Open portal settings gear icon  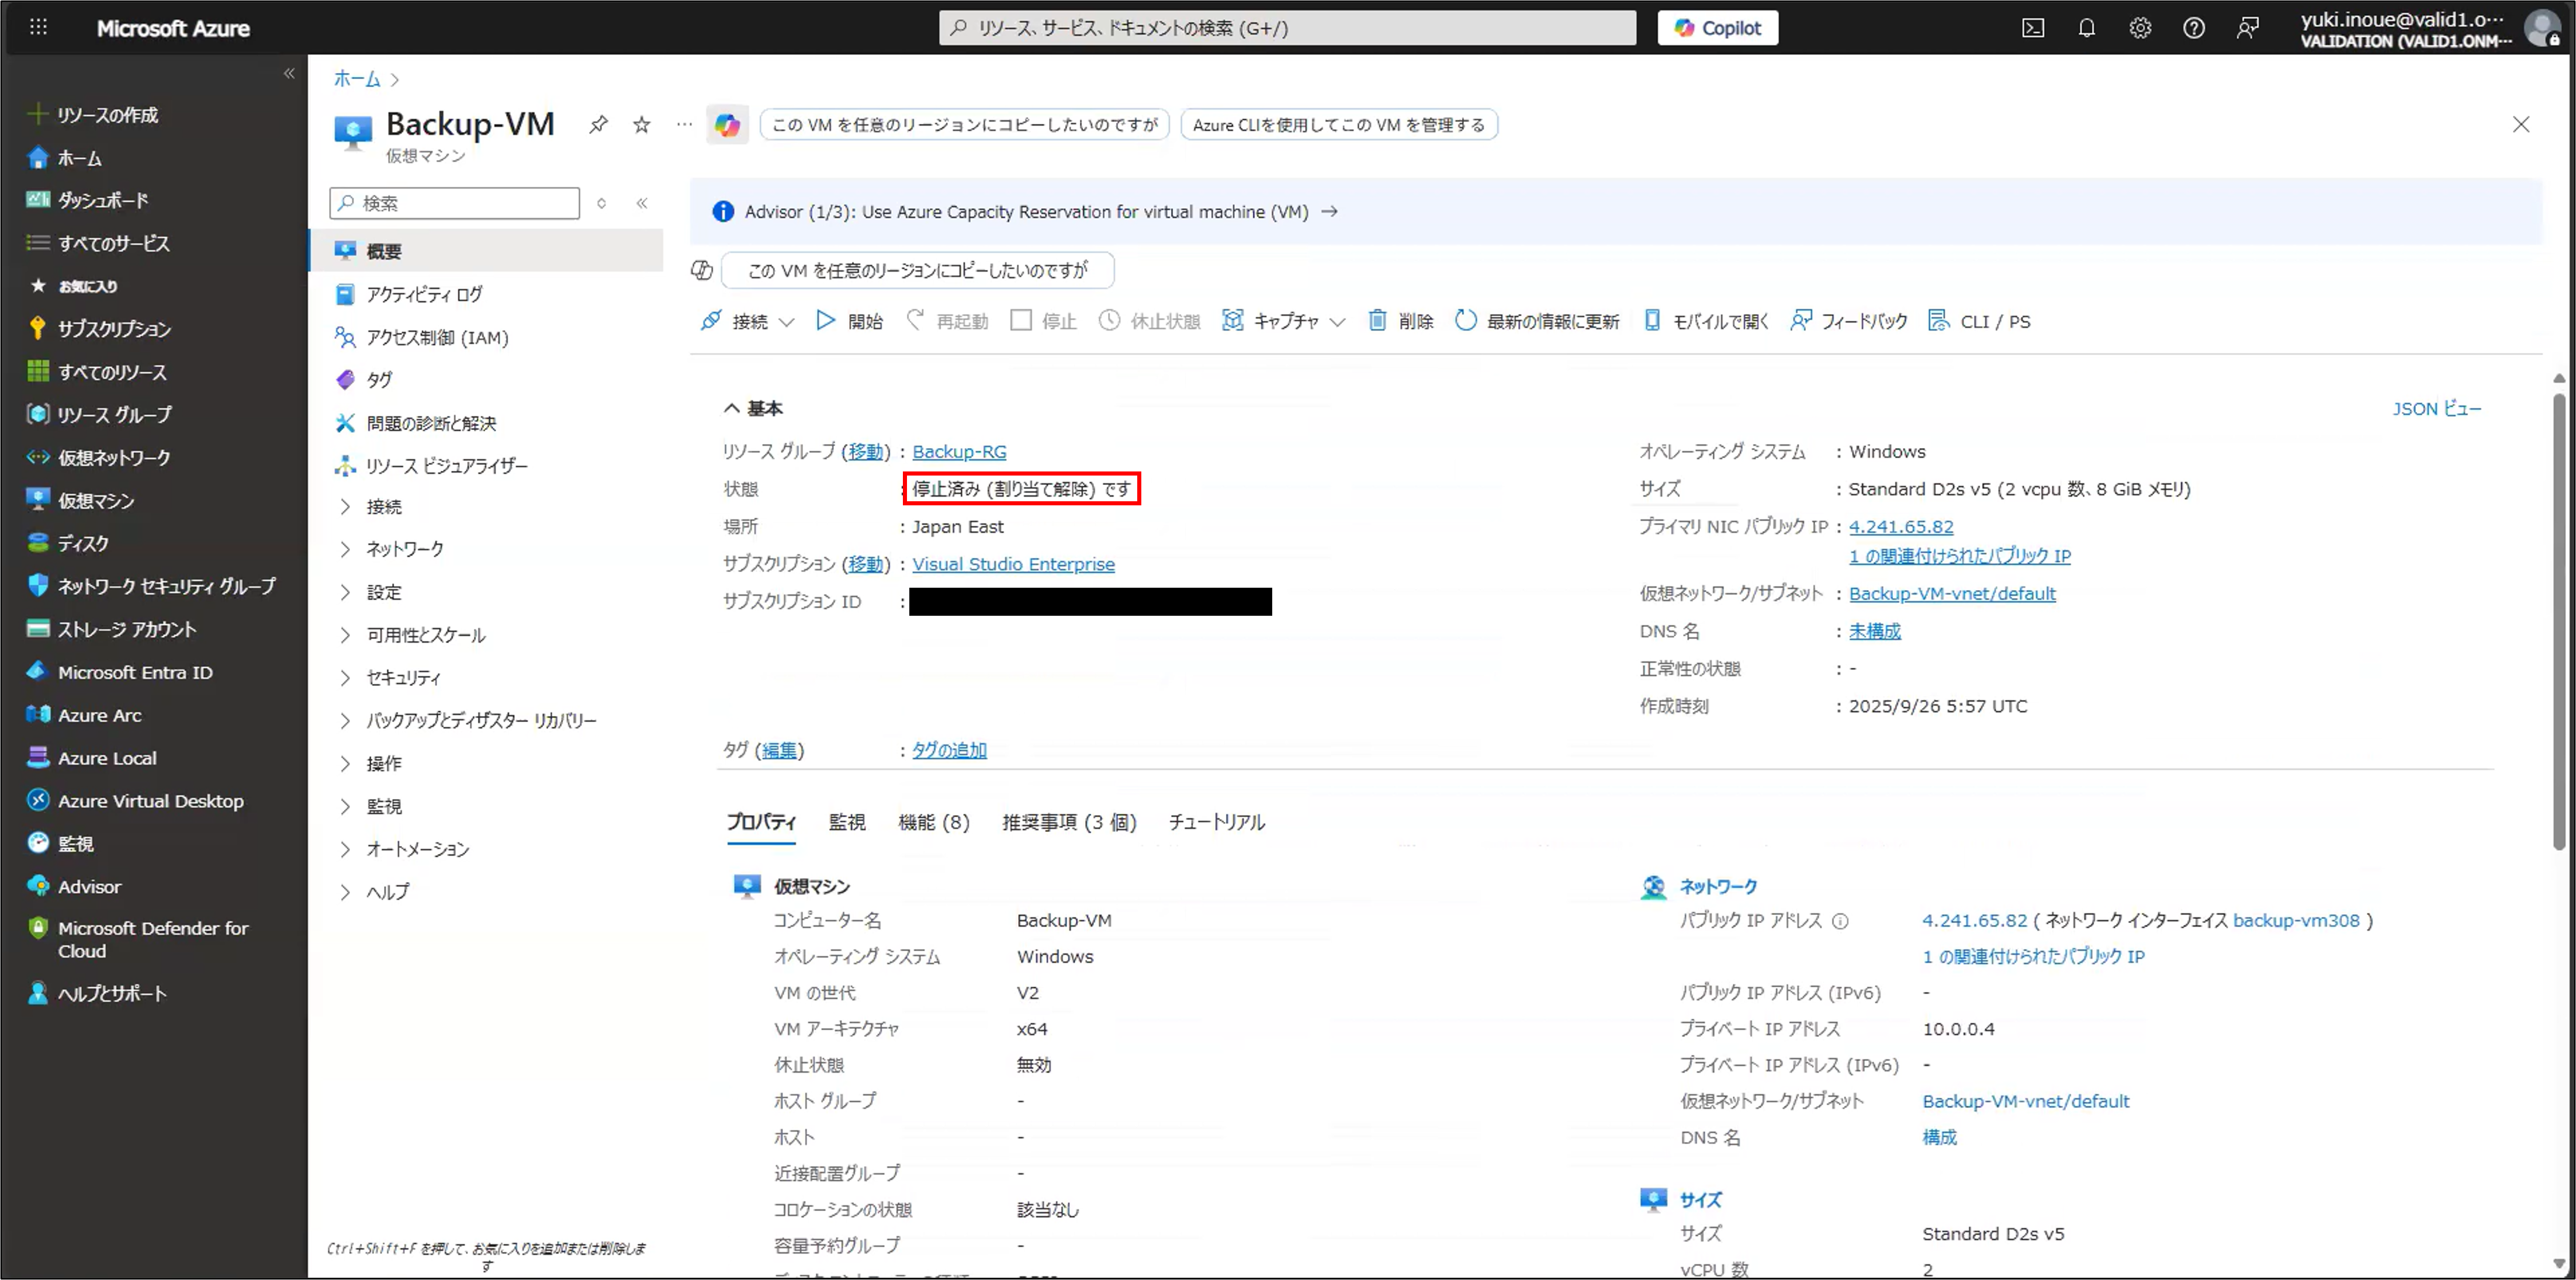click(2140, 28)
